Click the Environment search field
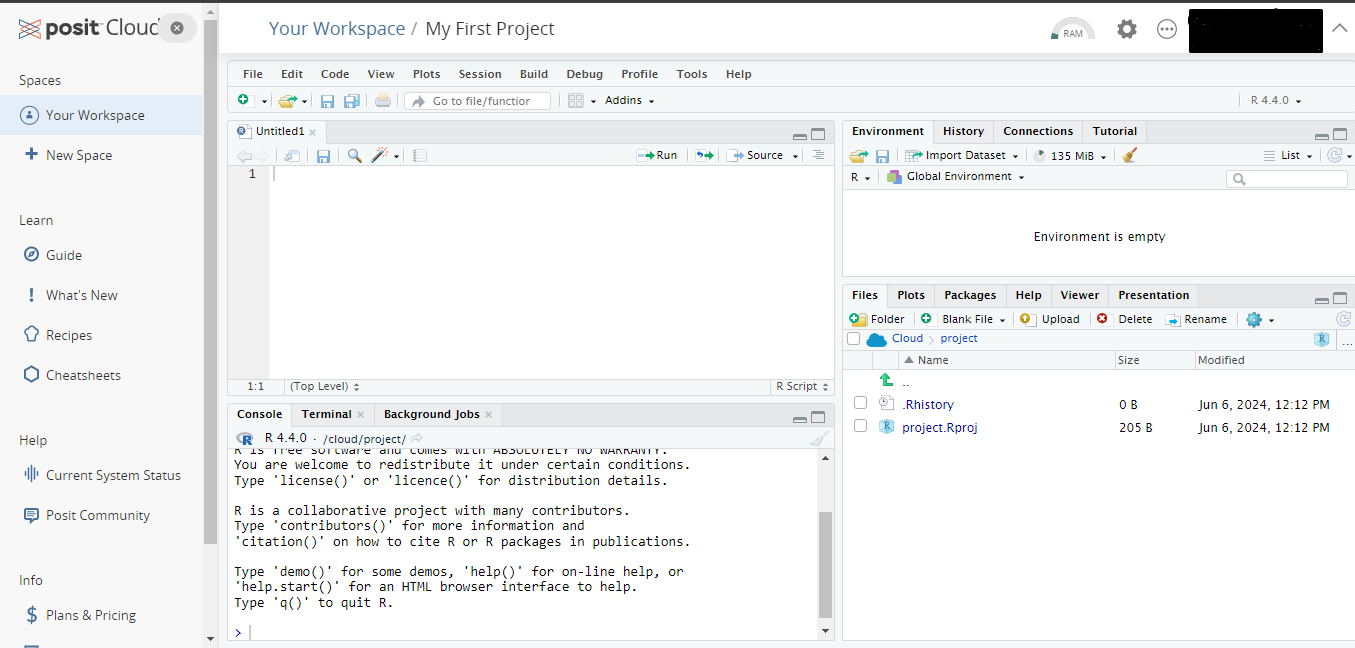 pos(1287,179)
